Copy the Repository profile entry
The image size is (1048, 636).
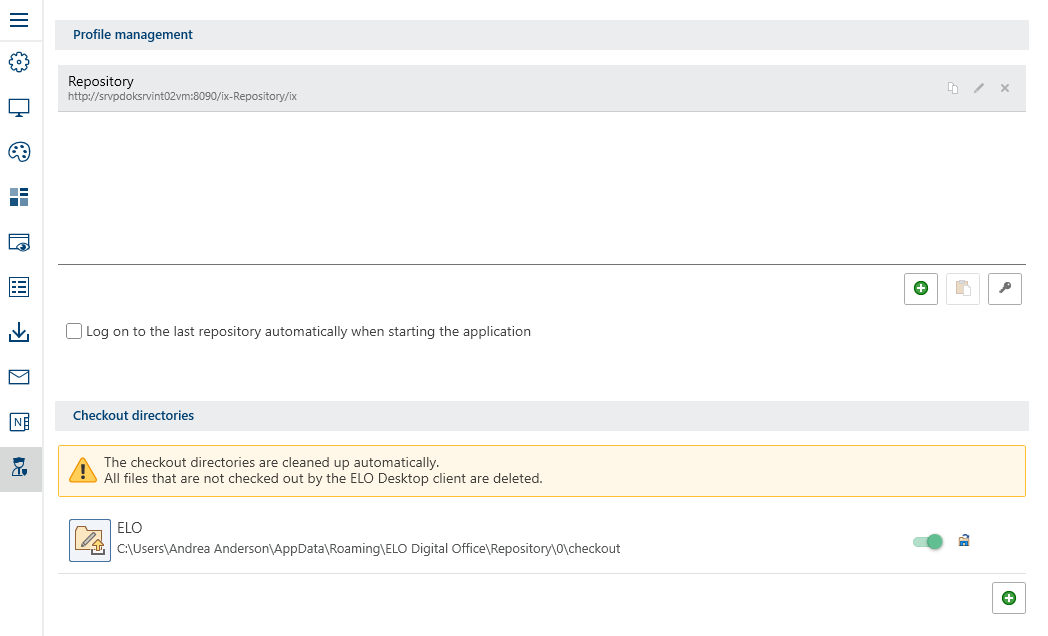point(953,88)
